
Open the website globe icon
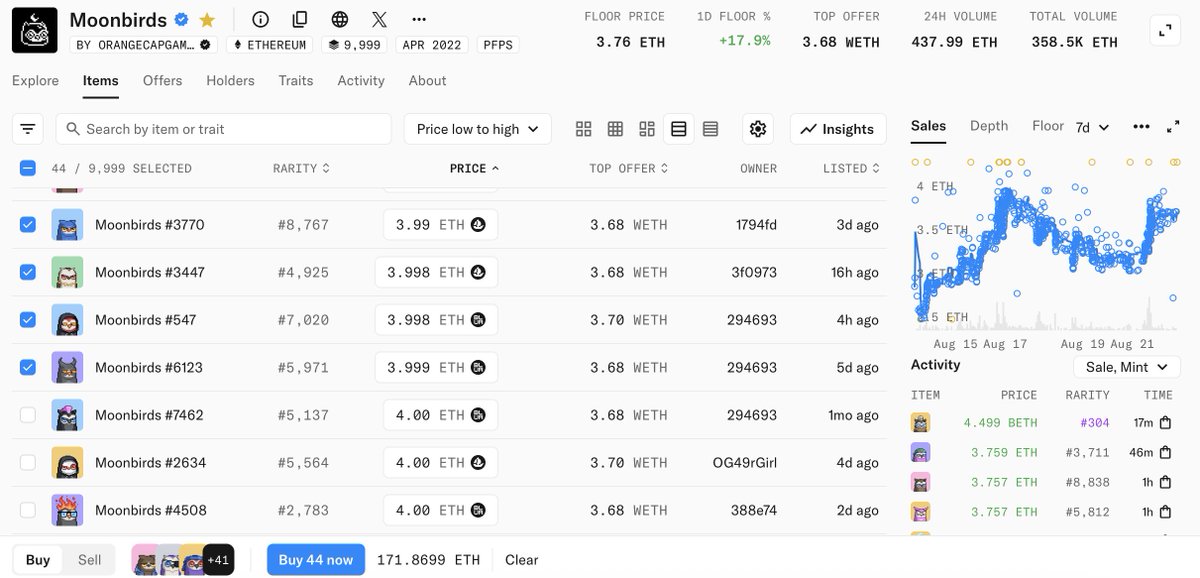point(340,20)
